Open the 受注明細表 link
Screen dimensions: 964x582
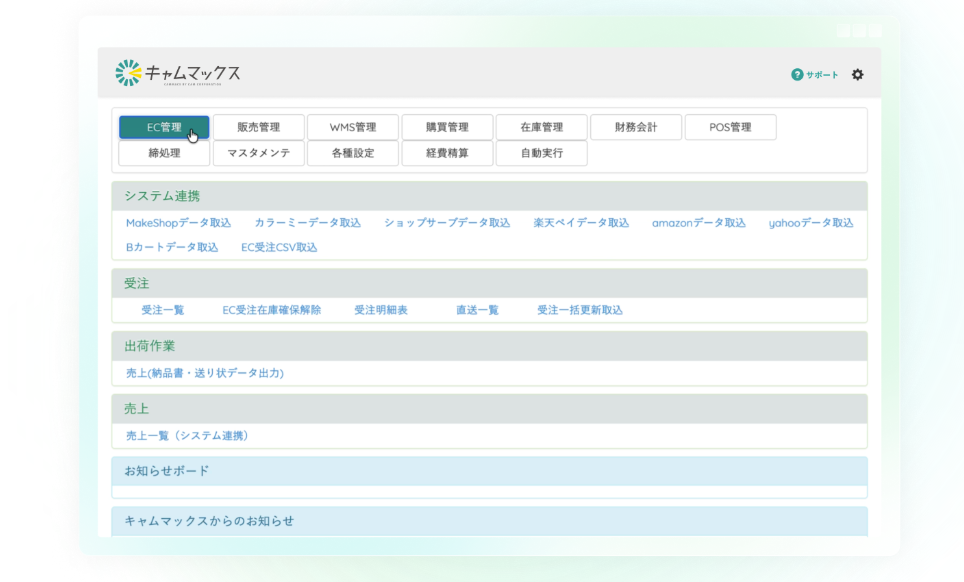pyautogui.click(x=381, y=310)
